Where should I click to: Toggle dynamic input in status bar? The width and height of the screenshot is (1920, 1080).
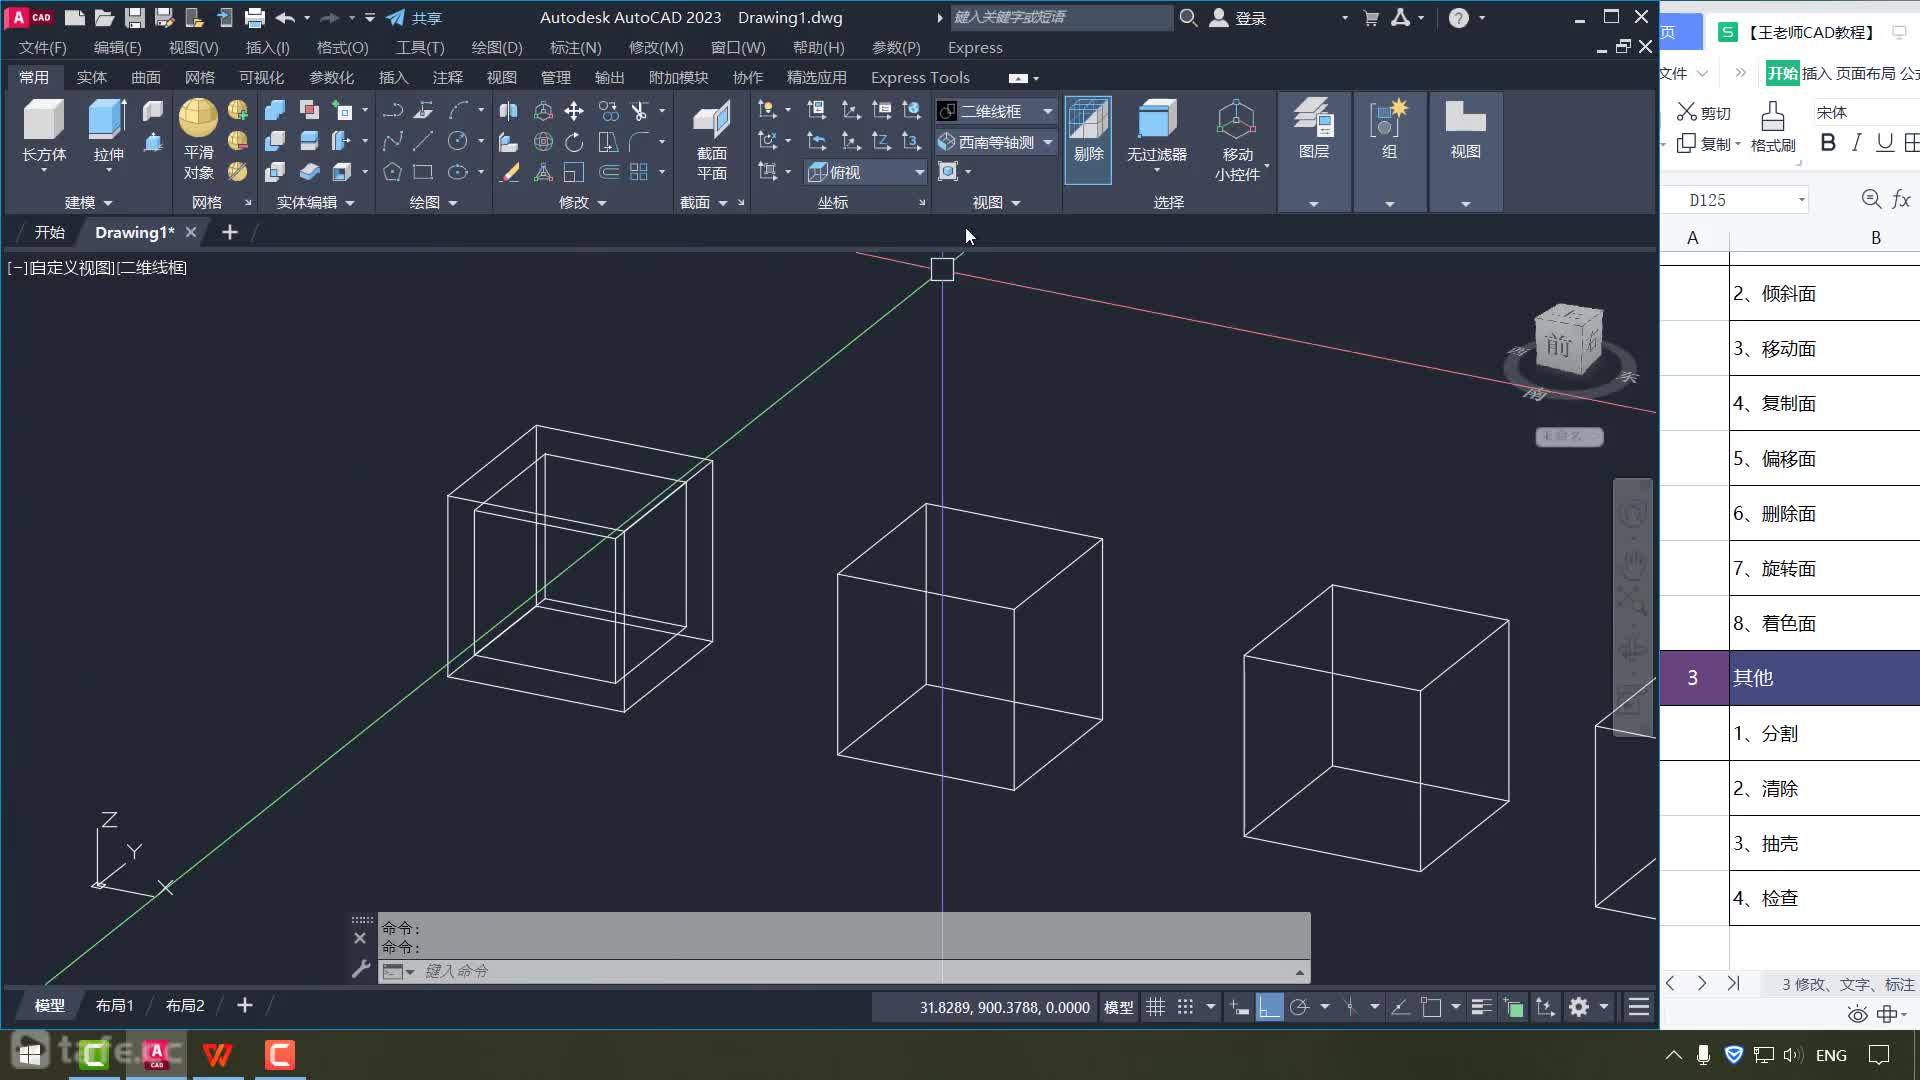coord(1239,1007)
